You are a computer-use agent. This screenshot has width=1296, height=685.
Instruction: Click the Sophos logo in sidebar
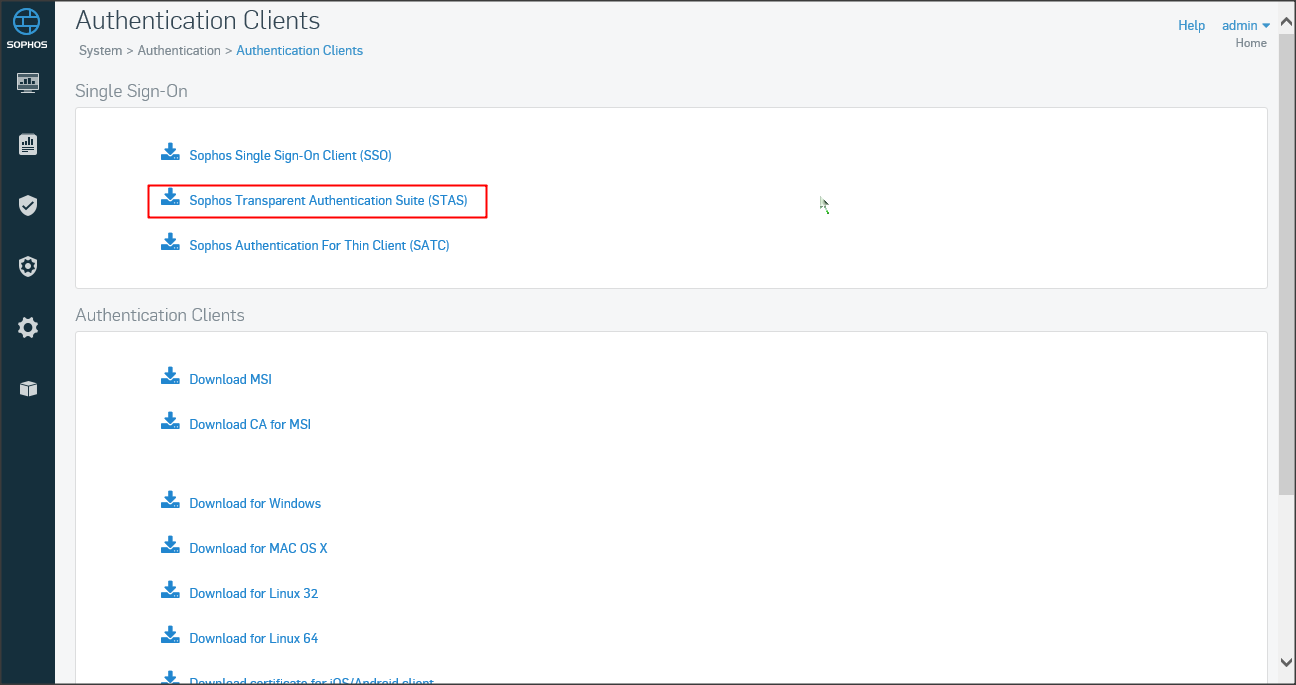tap(27, 27)
